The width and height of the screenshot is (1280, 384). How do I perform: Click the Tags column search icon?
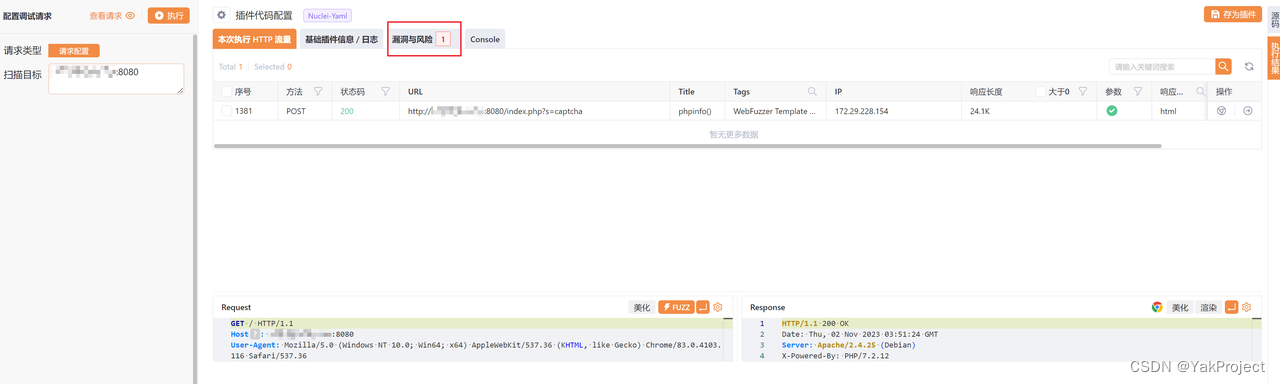813,91
